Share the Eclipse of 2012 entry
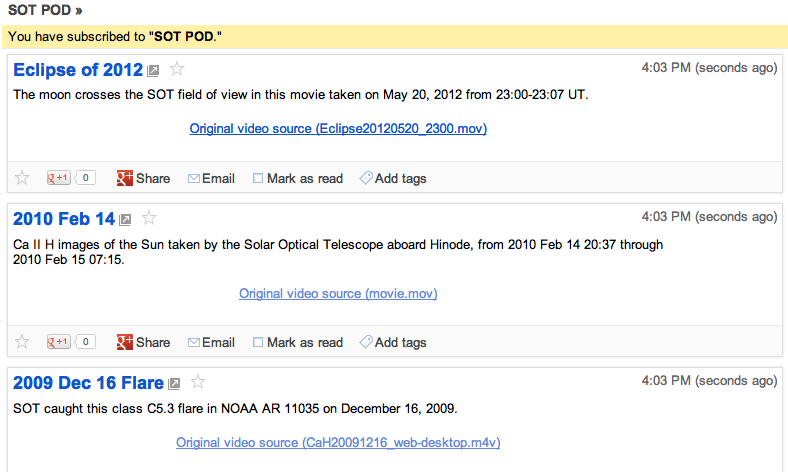The height and width of the screenshot is (472, 788). pos(143,178)
